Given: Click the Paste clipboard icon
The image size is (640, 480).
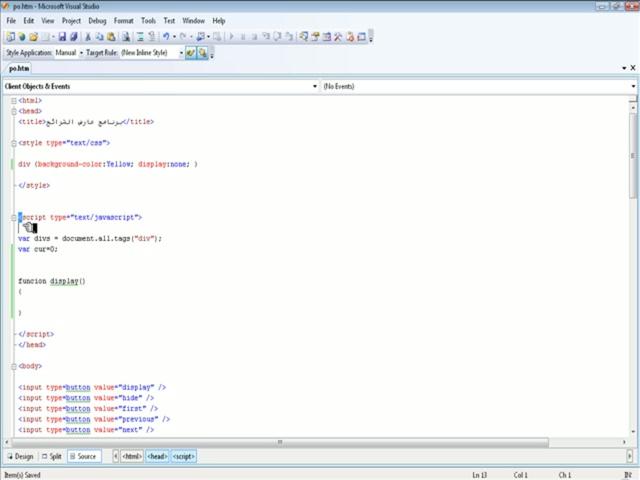Looking at the screenshot, I should pos(111,37).
